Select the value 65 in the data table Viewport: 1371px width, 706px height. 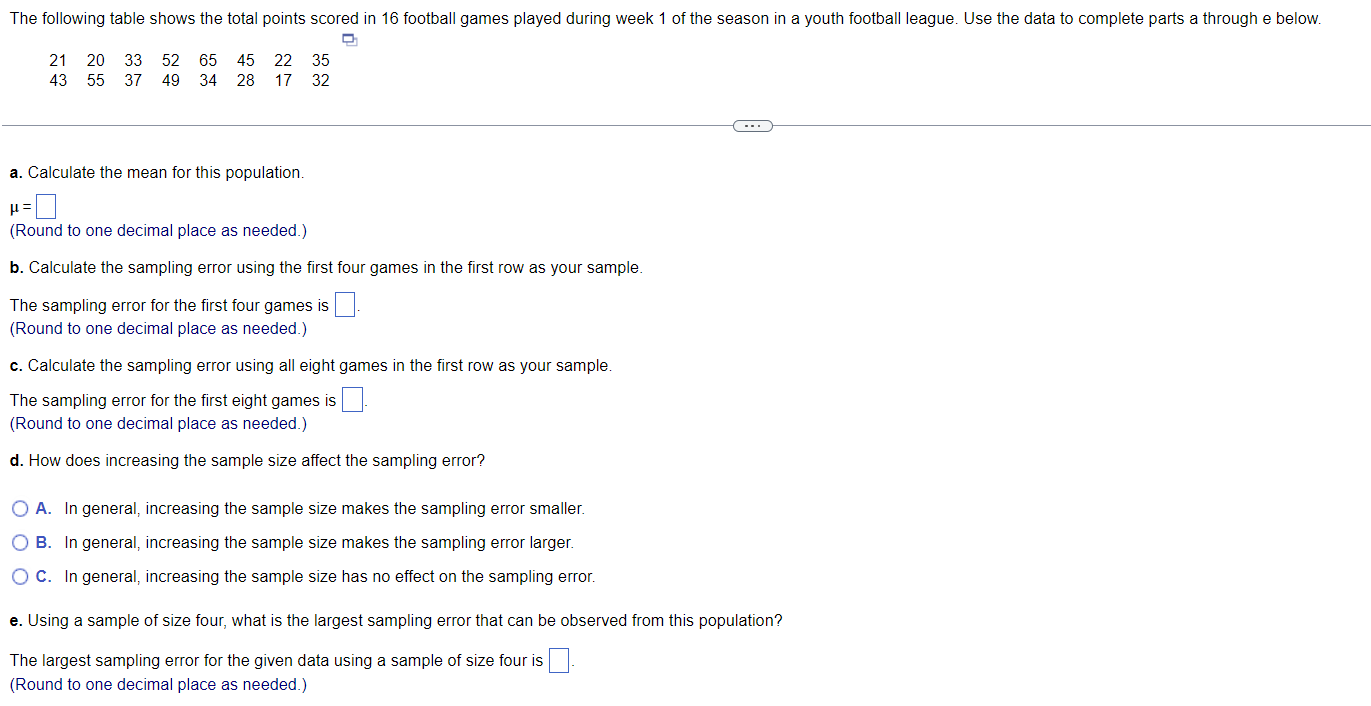click(207, 60)
